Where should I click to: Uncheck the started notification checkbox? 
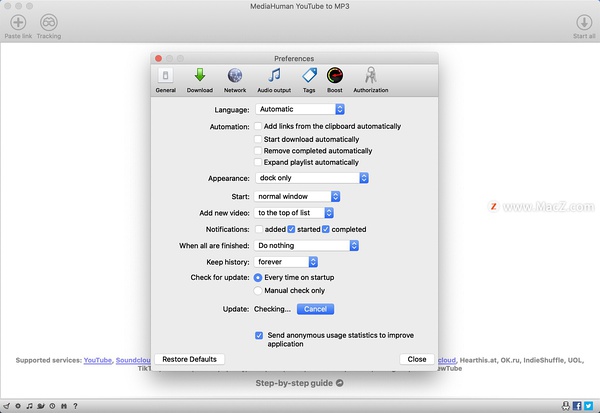[x=291, y=229]
